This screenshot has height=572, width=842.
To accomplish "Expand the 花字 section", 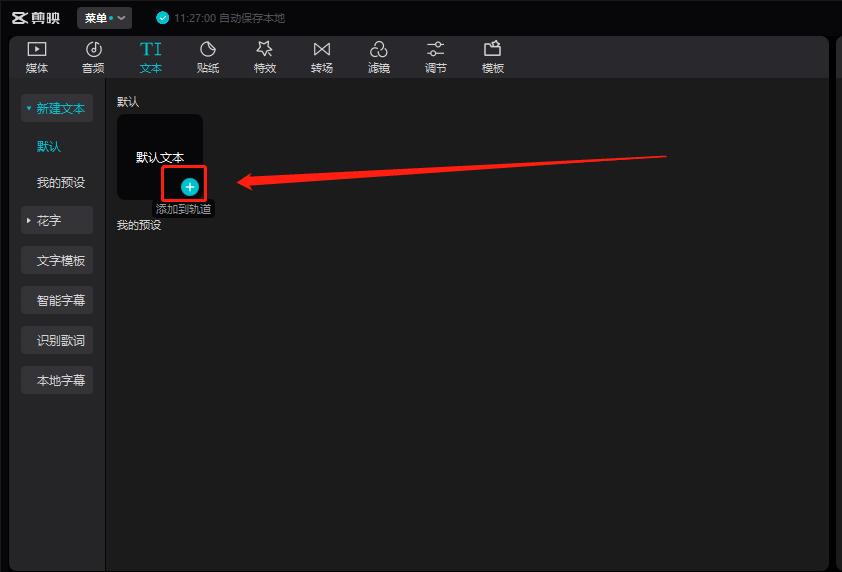I will point(57,220).
